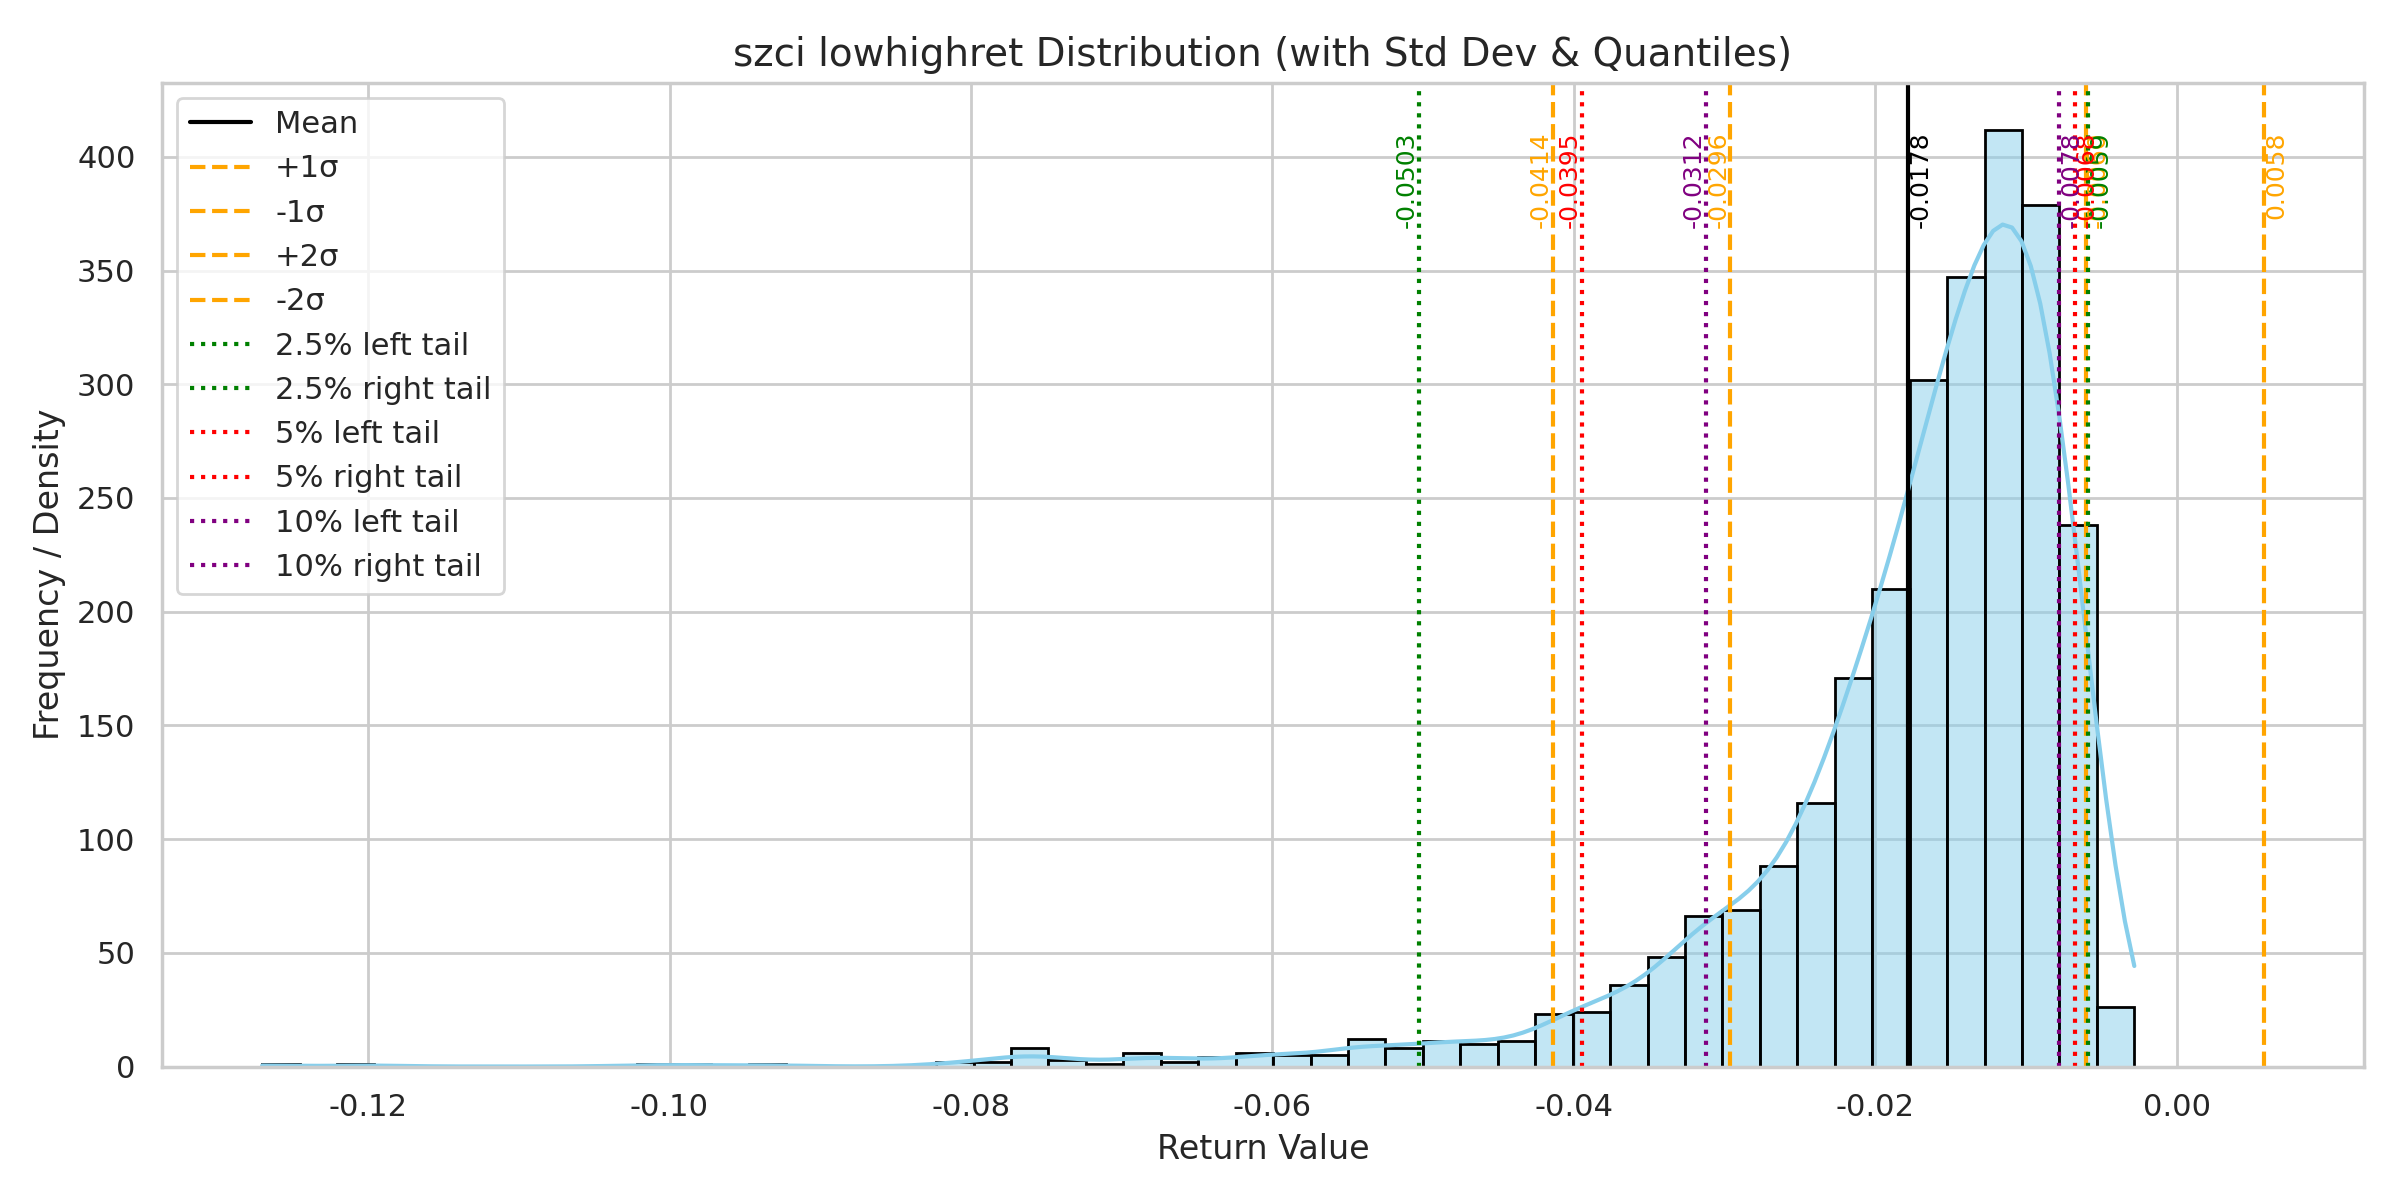Click the chart title text
This screenshot has width=2400, height=1200.
pos(1262,53)
